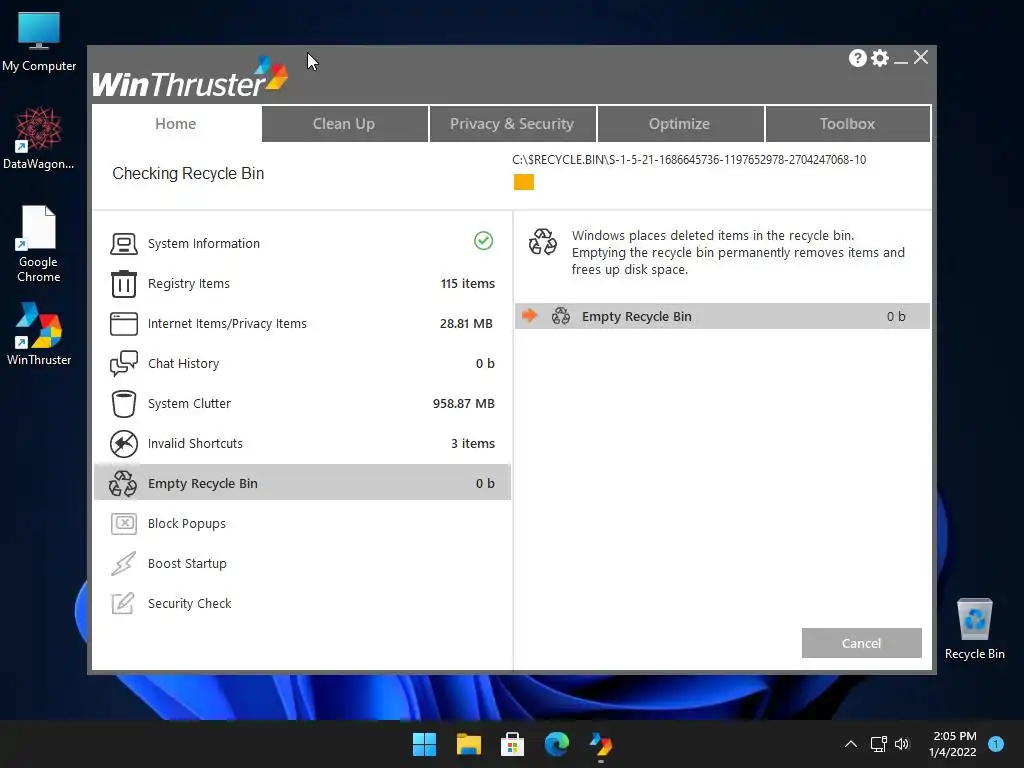Click the network tray icon
Viewport: 1024px width, 768px height.
878,744
